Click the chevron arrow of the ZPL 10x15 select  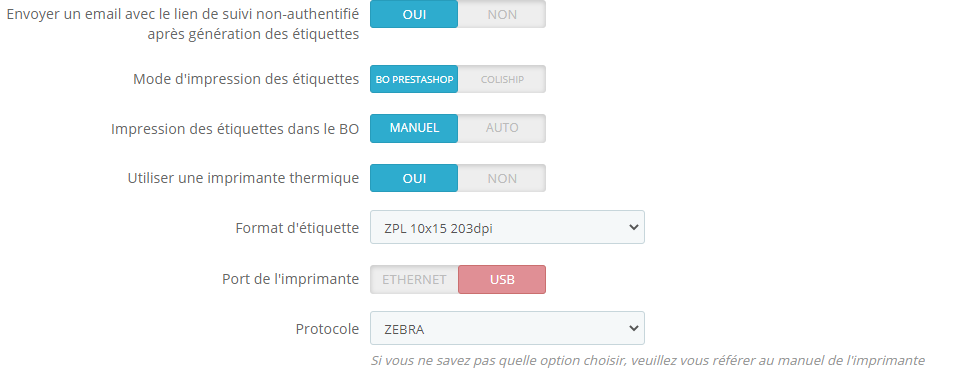tap(634, 227)
